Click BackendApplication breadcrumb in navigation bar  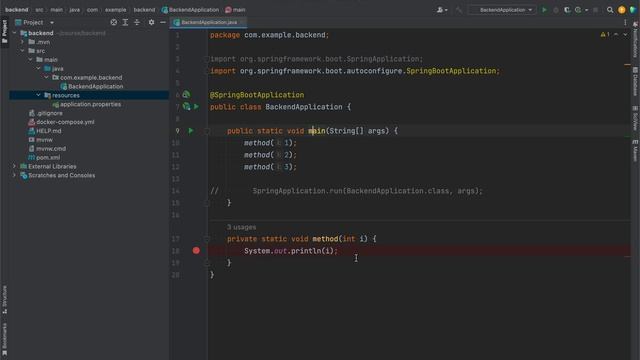point(190,10)
